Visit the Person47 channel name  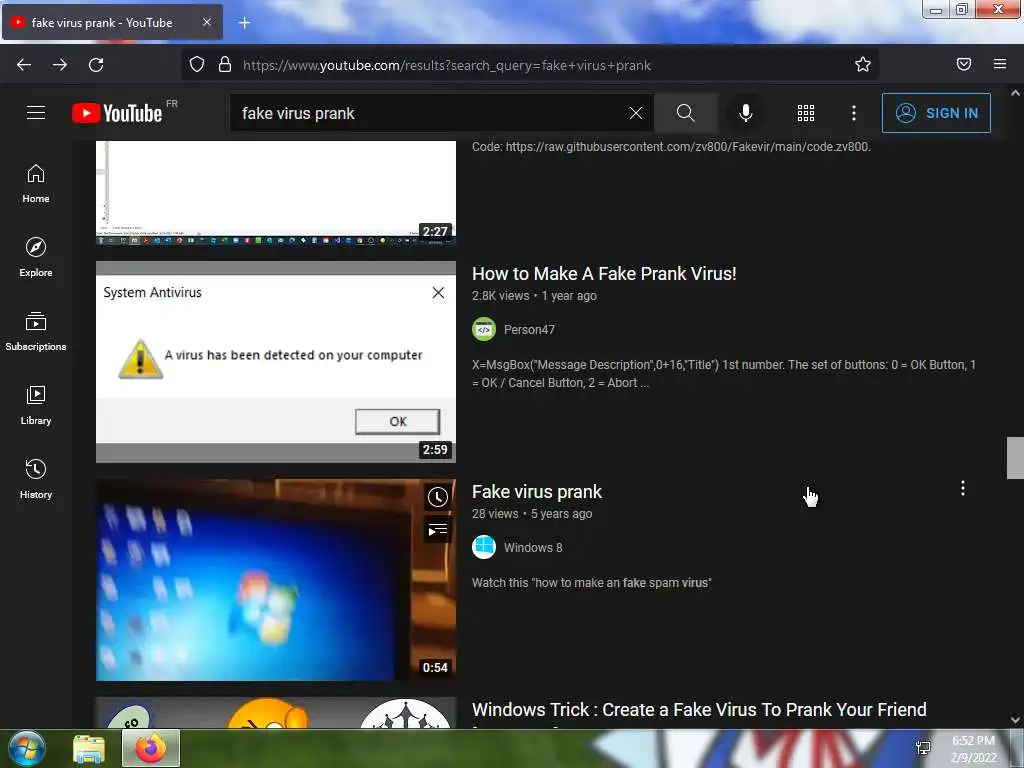coord(529,330)
